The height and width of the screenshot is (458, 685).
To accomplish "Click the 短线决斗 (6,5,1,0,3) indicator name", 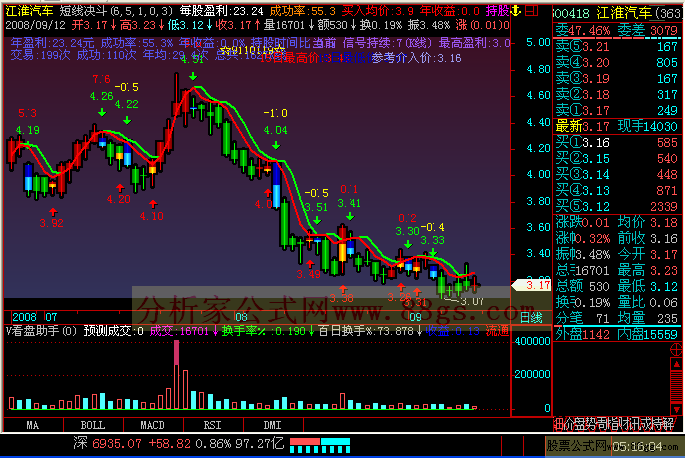I will 117,11.
